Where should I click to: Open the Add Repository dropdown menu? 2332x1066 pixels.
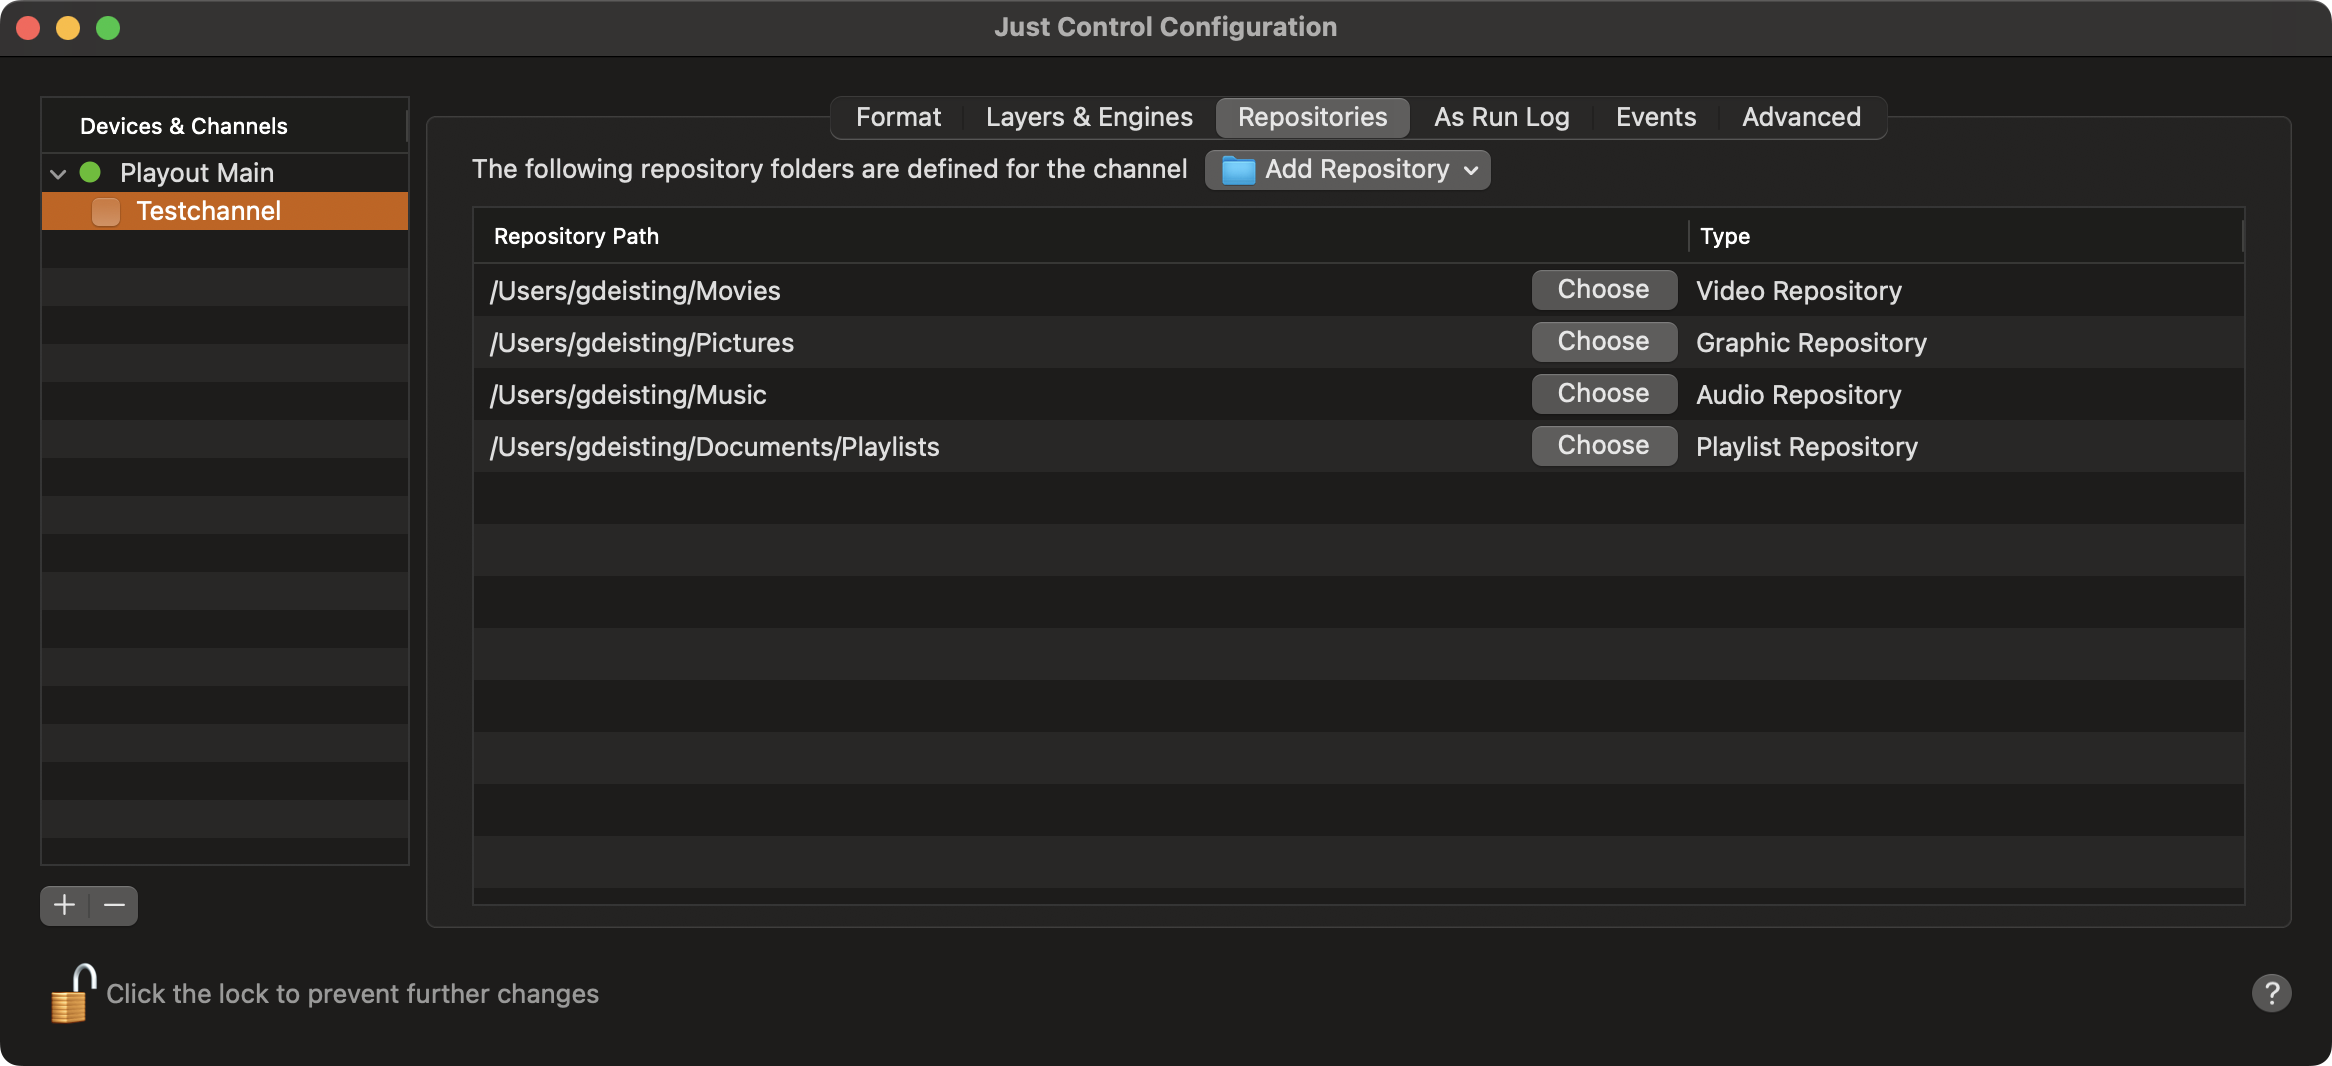pos(1347,170)
